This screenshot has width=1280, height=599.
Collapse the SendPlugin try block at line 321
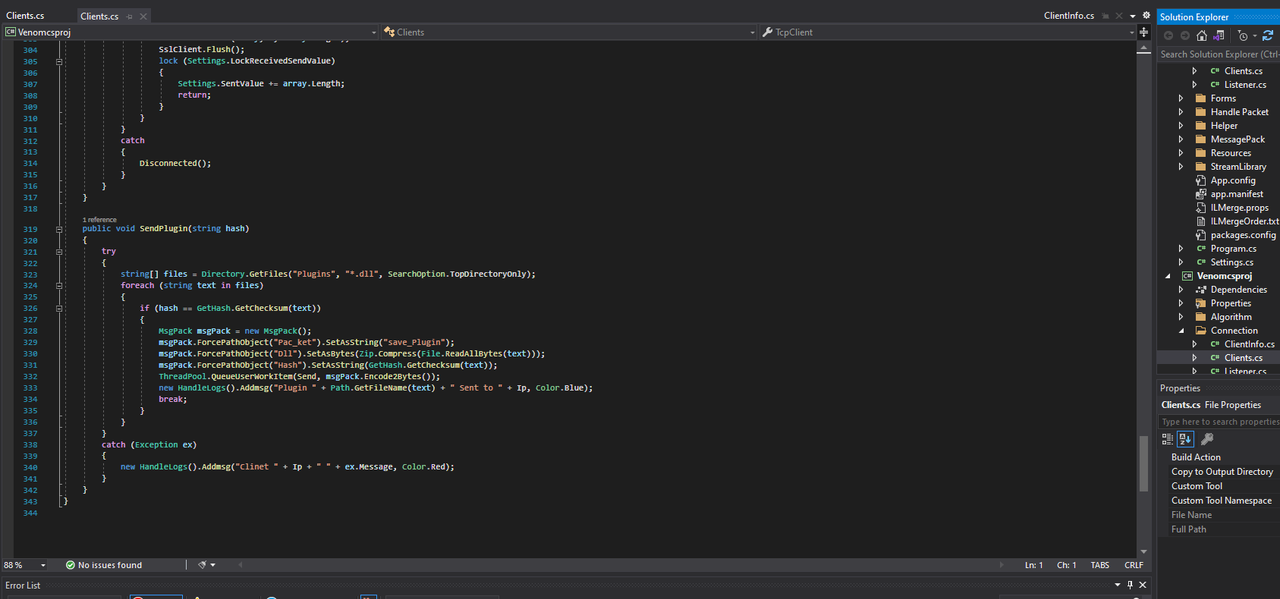point(60,252)
